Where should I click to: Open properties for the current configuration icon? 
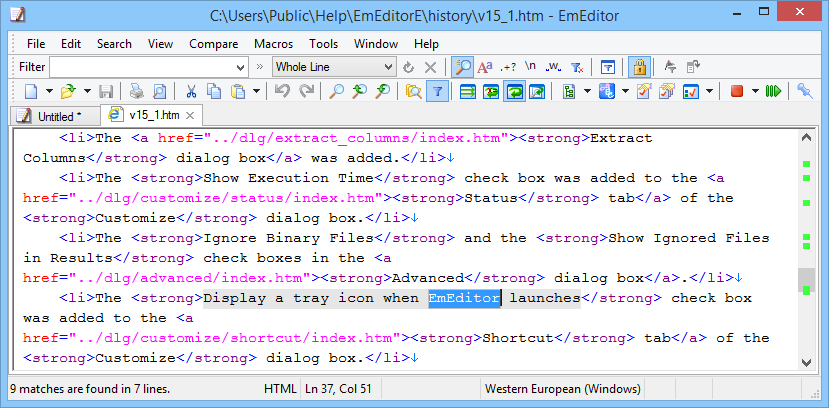(x=643, y=91)
